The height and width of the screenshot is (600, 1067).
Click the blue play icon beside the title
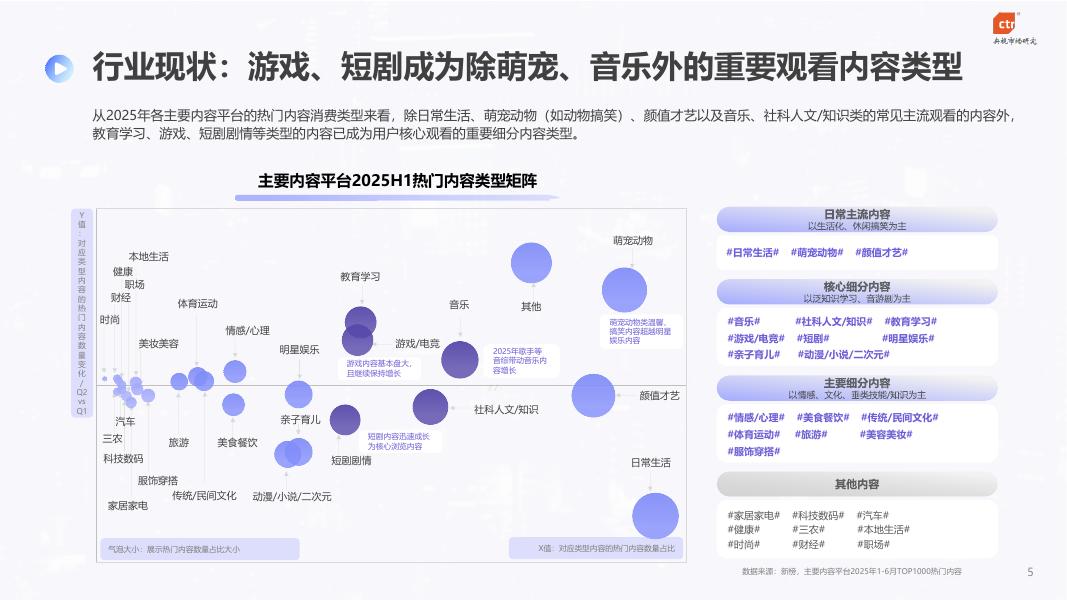[x=59, y=68]
